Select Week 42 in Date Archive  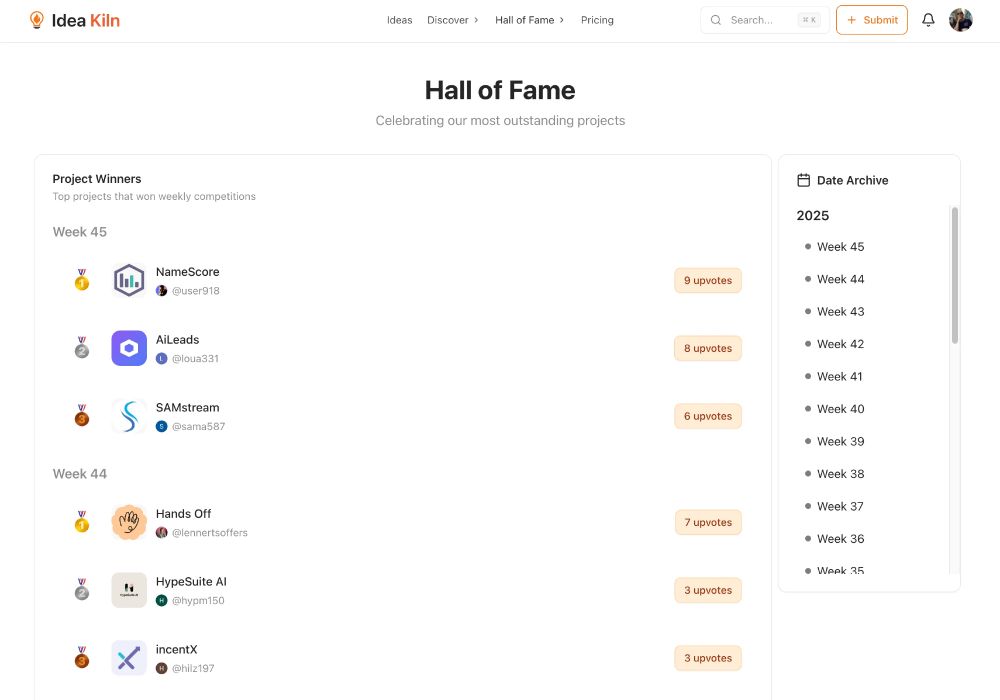840,344
